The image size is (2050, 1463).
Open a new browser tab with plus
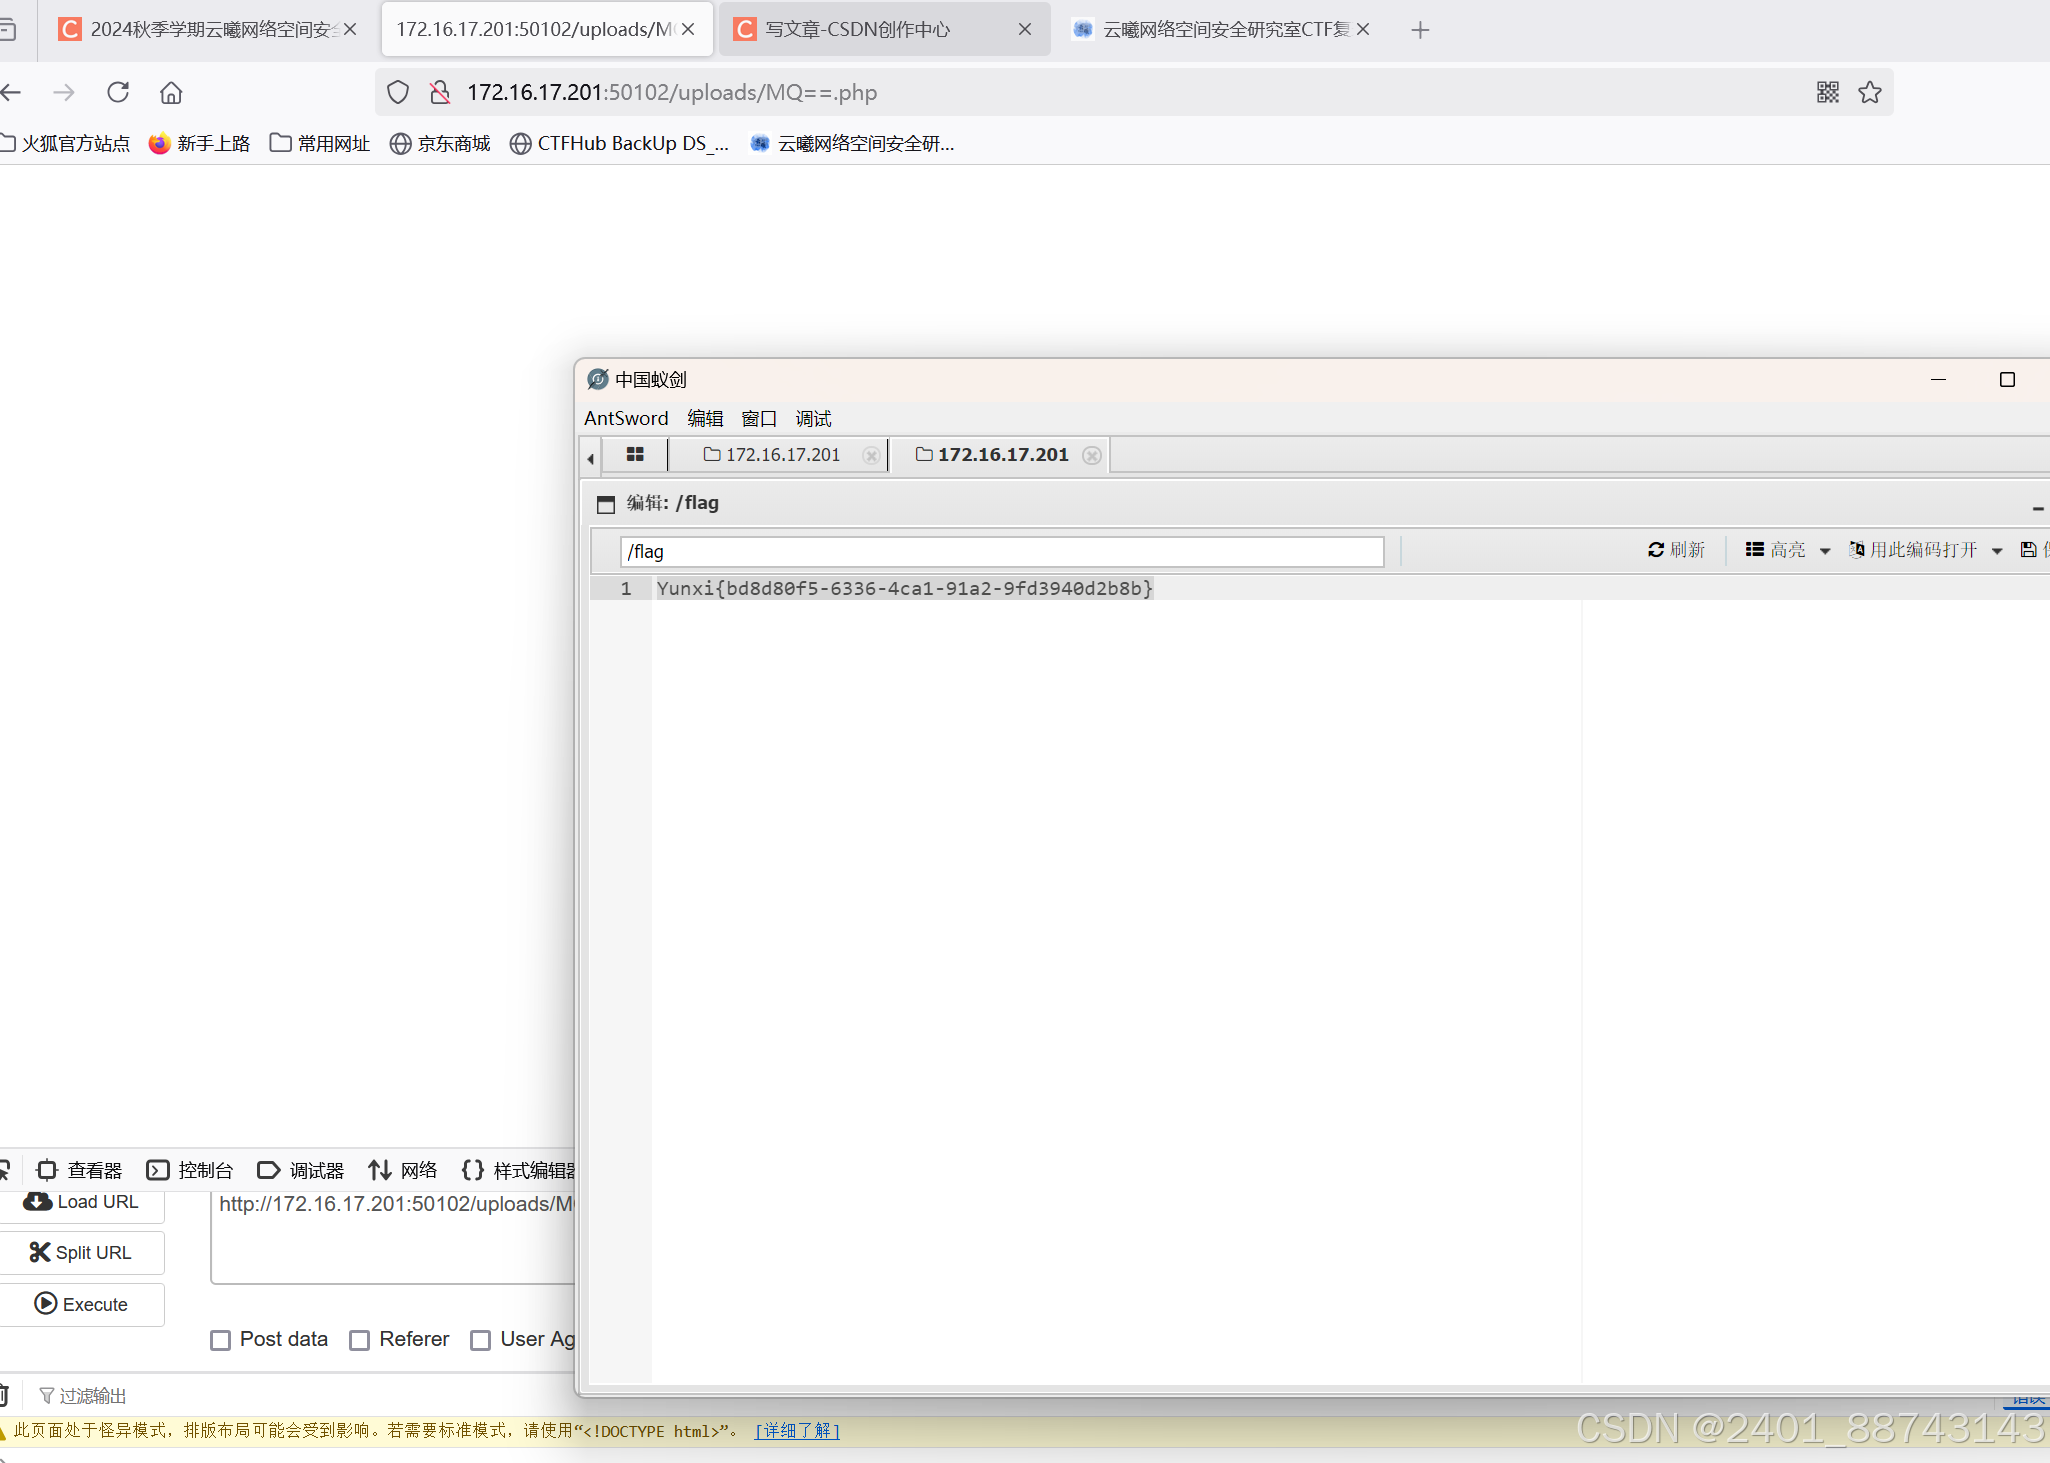(x=1420, y=30)
